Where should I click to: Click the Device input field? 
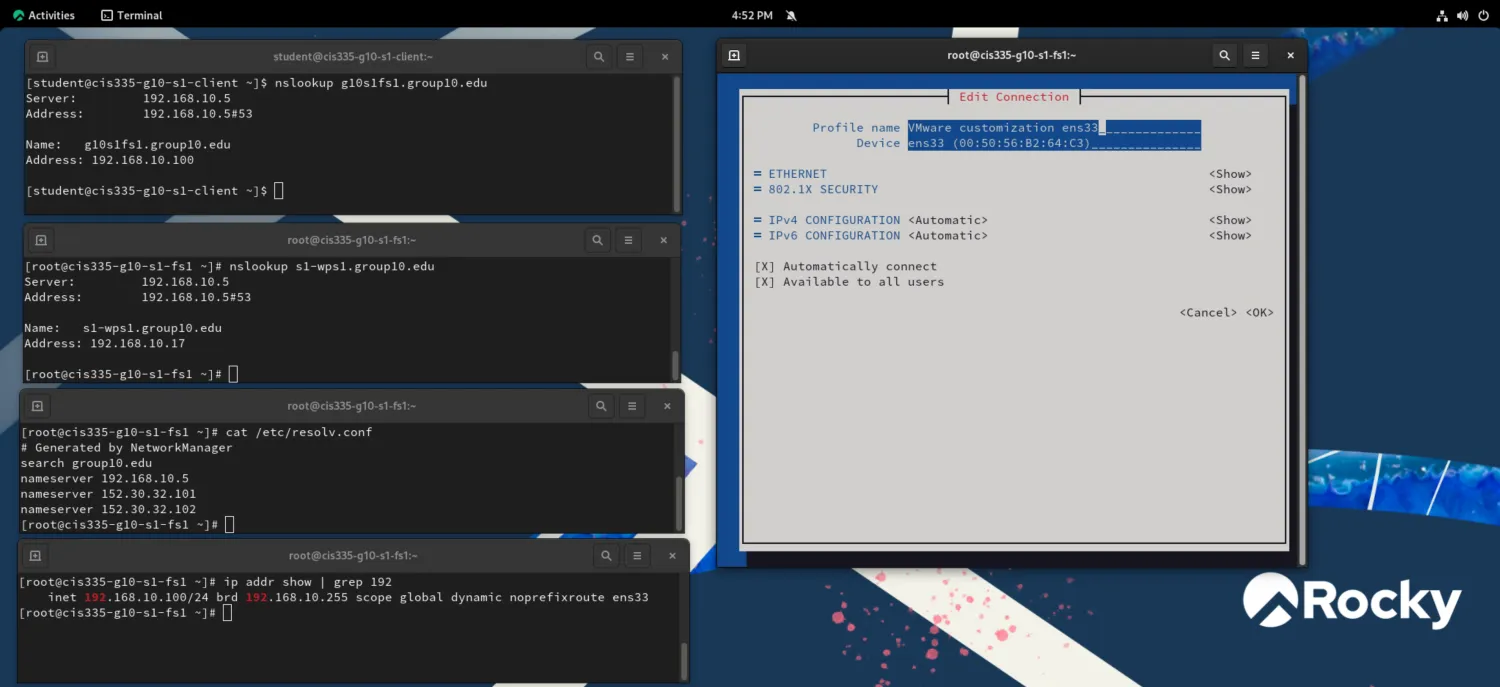pos(1054,144)
